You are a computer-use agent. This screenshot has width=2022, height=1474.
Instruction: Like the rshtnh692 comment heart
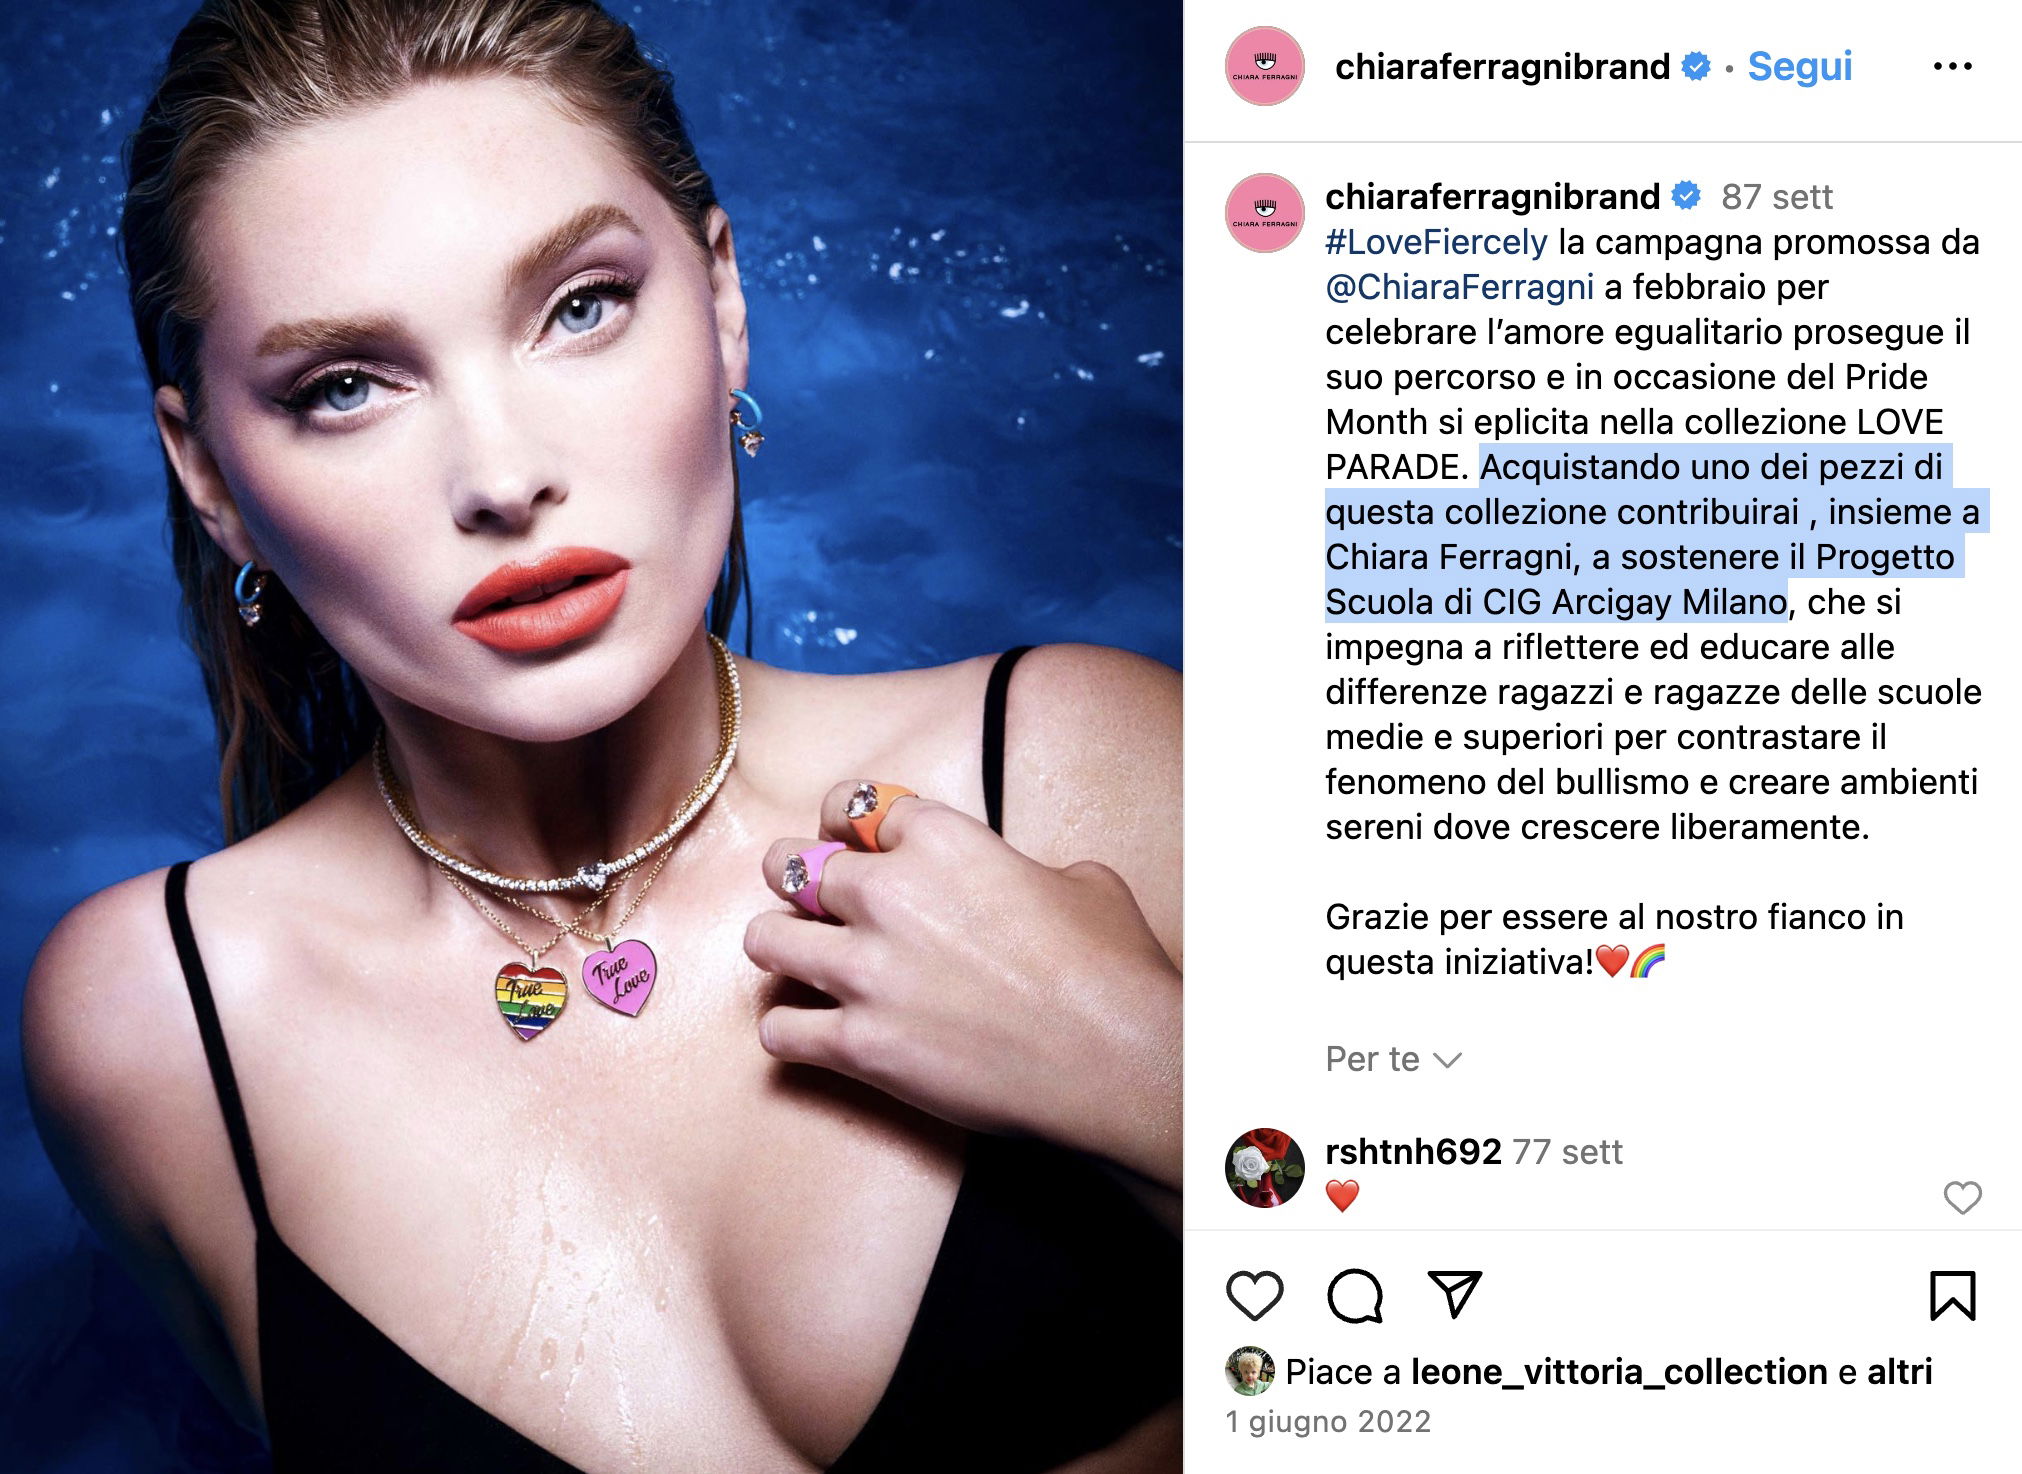coord(1962,1197)
